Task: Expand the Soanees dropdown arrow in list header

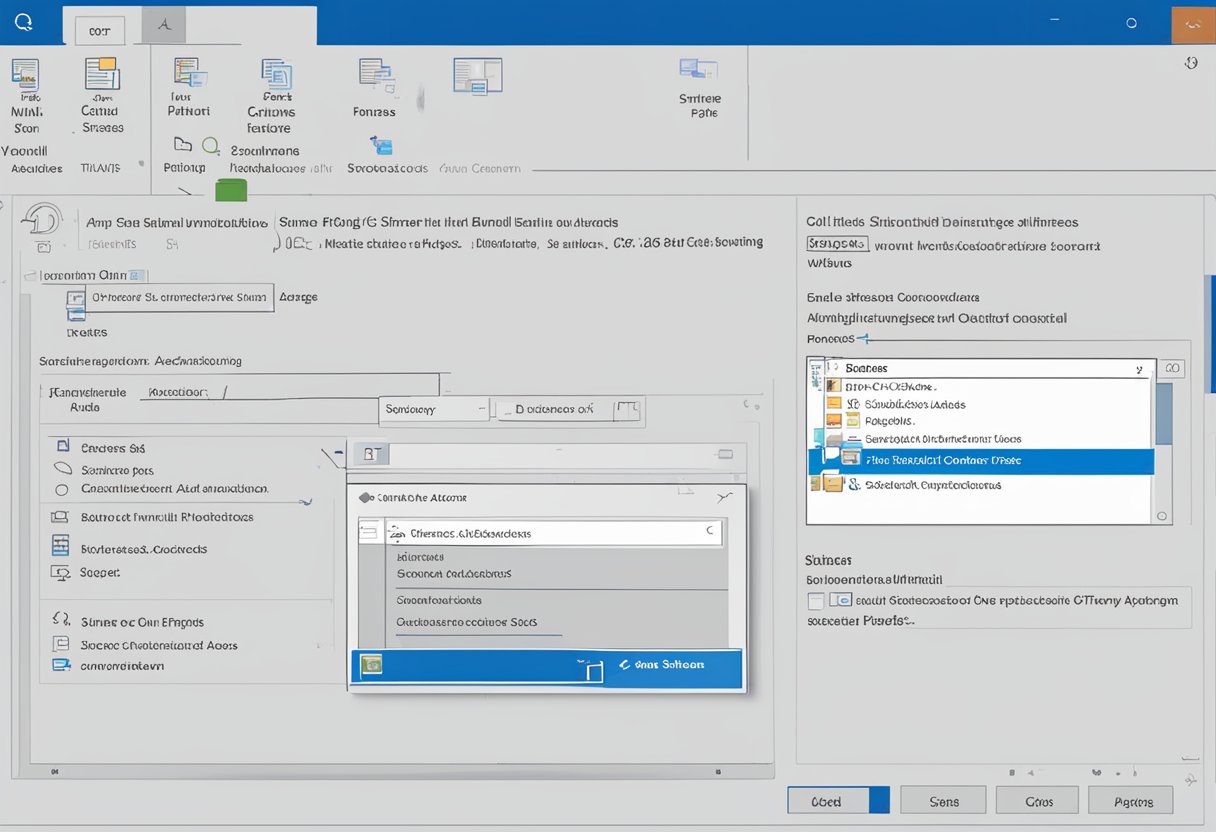Action: click(x=1138, y=369)
